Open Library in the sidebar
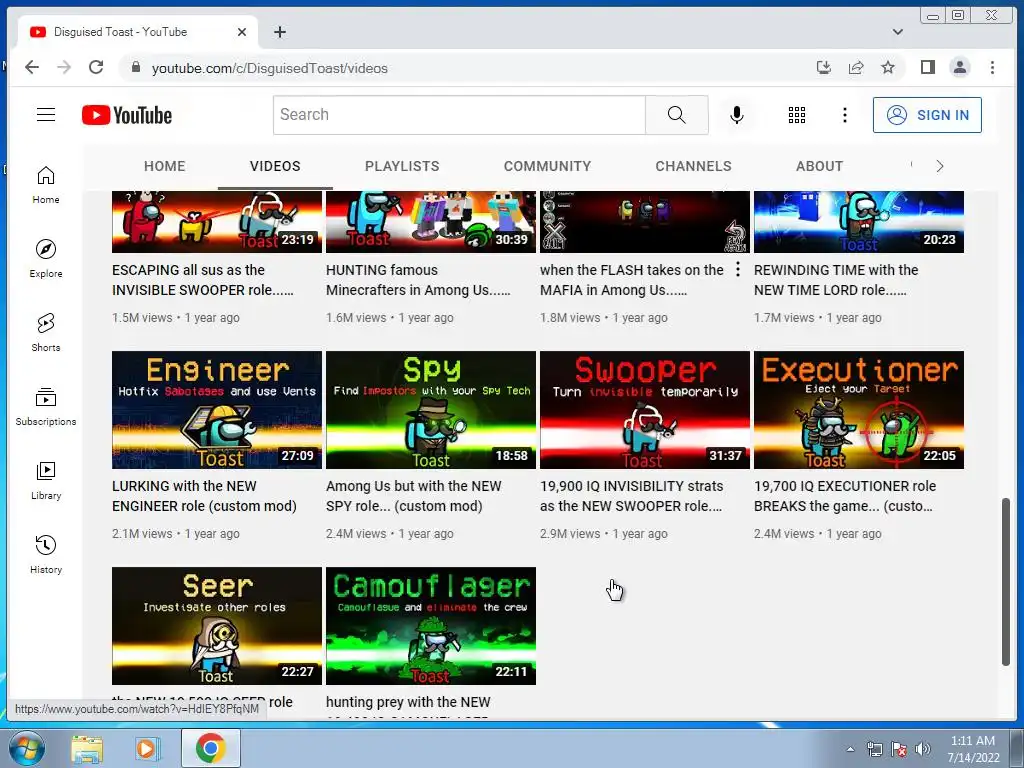 pos(46,481)
